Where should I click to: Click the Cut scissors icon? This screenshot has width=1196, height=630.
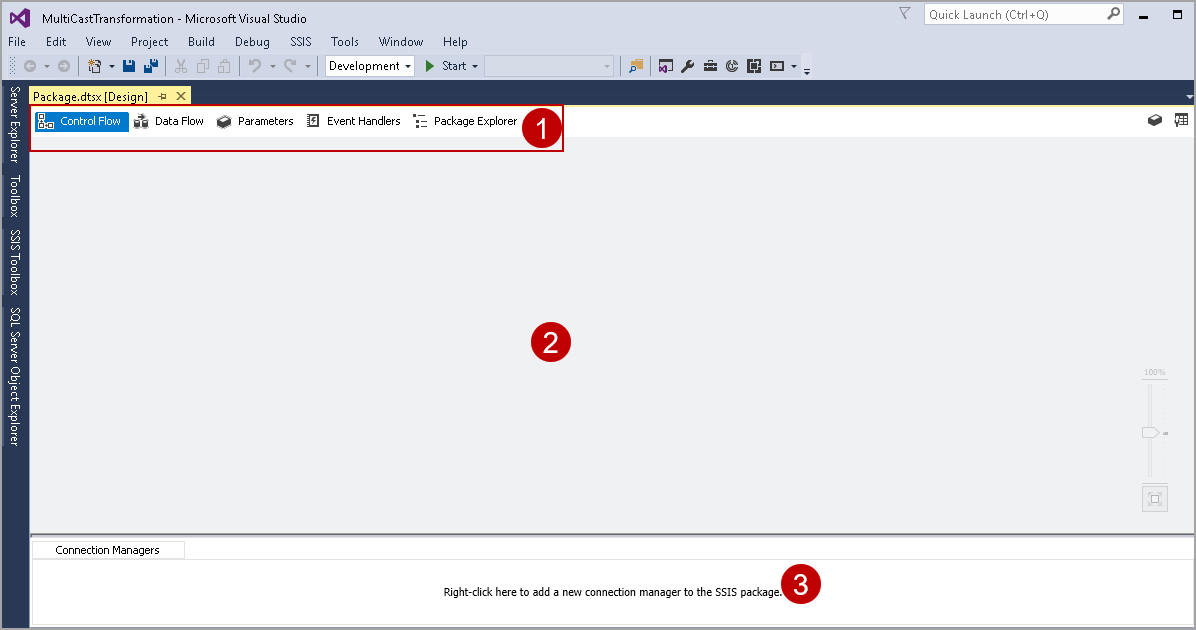181,66
